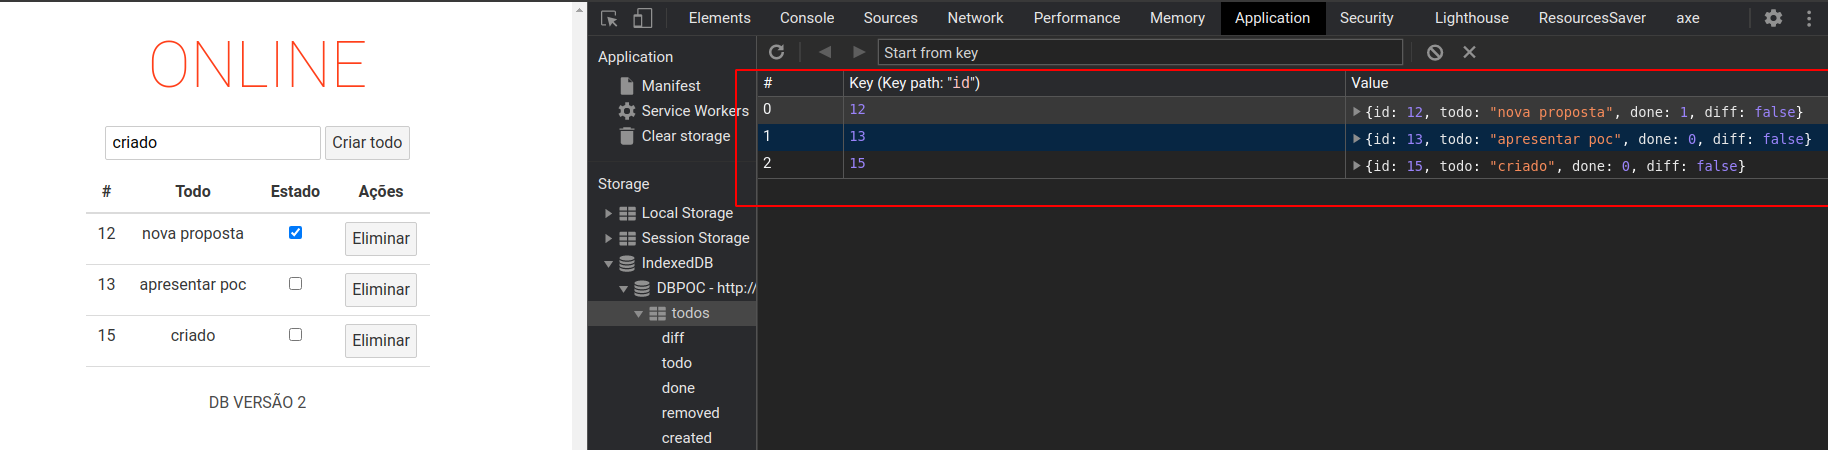Refresh the IndexedDB data view
Screen dimensions: 1828x450
tap(776, 52)
